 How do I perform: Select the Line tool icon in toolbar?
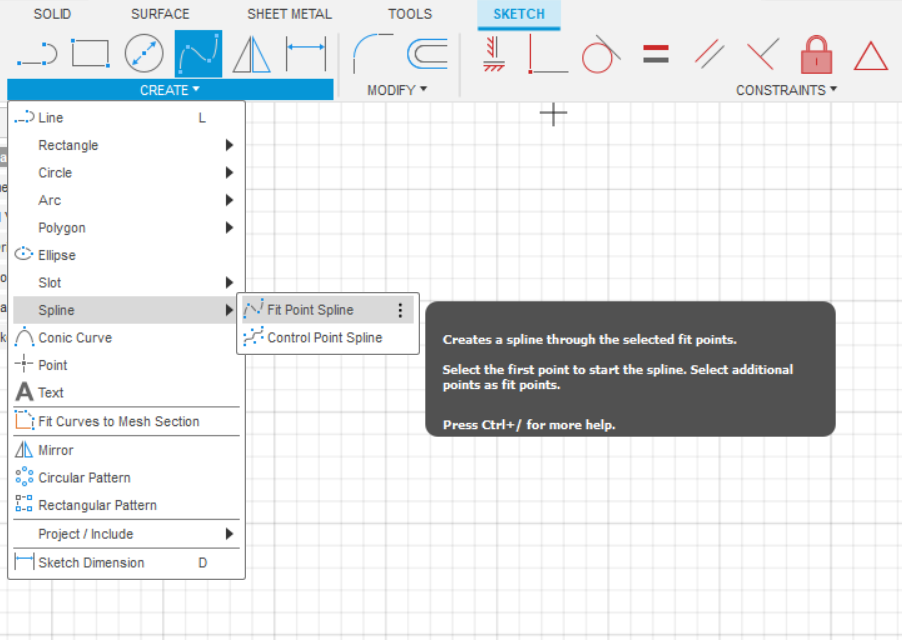click(37, 55)
